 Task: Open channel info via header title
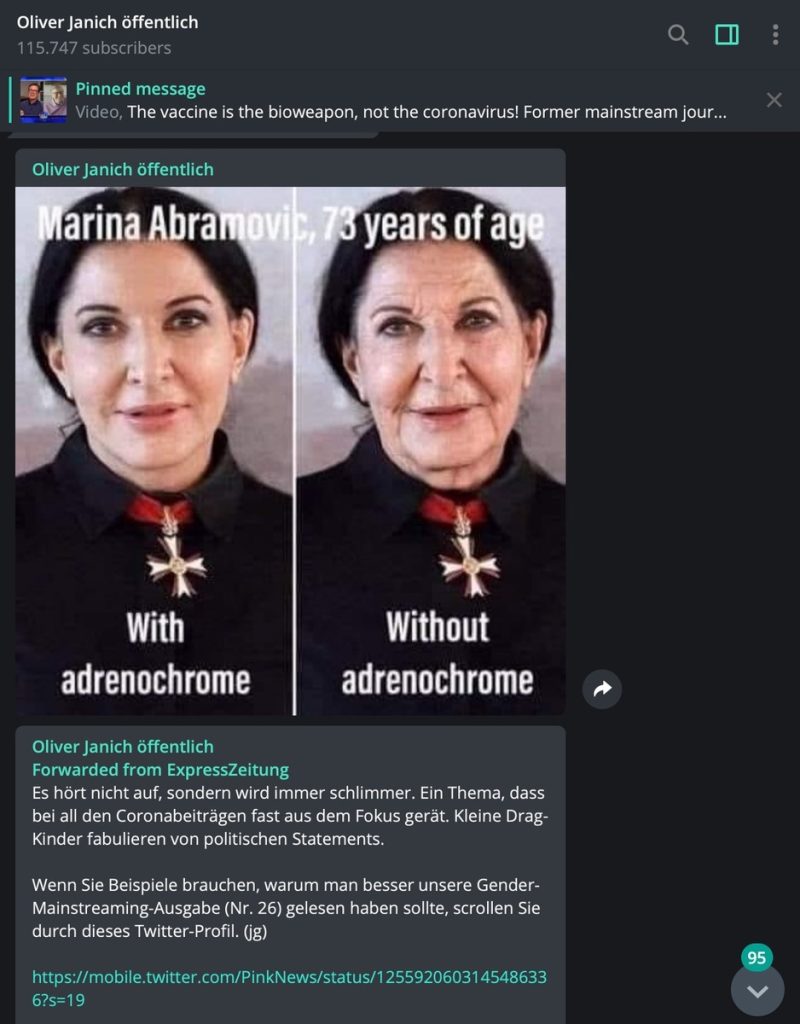pos(107,22)
